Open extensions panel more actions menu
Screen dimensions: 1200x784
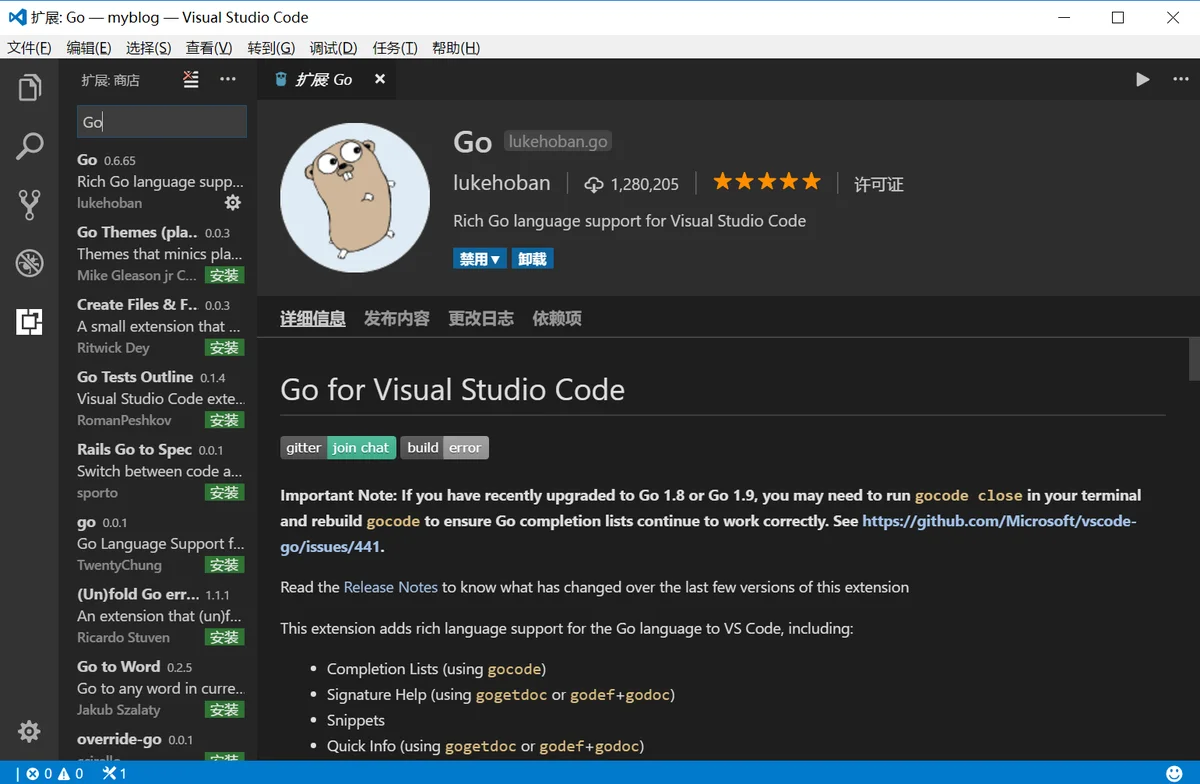pyautogui.click(x=228, y=79)
